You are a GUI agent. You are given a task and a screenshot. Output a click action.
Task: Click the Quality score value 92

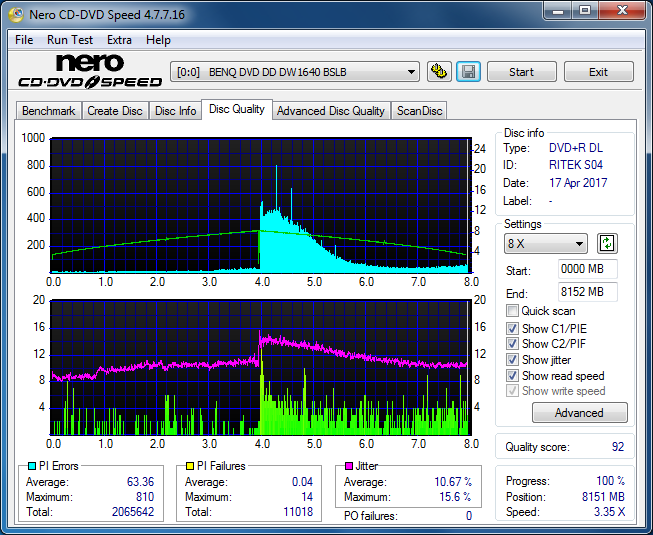(x=618, y=447)
